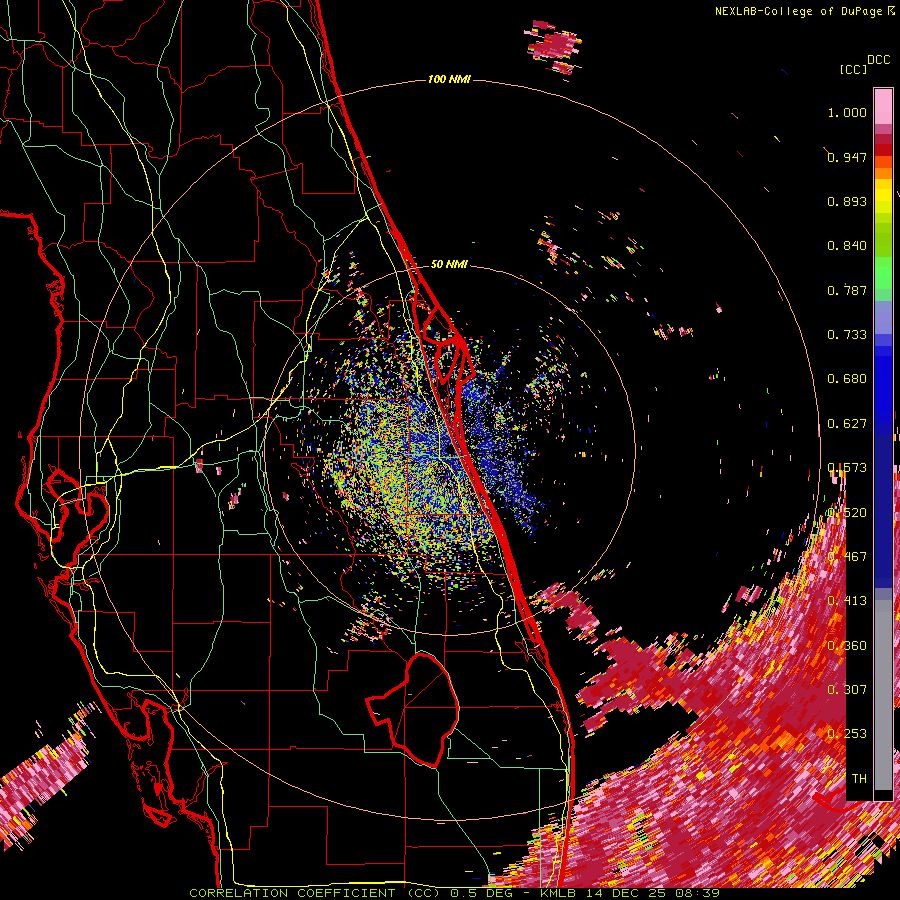
Task: Click the 0.467 legend value
Action: (847, 557)
